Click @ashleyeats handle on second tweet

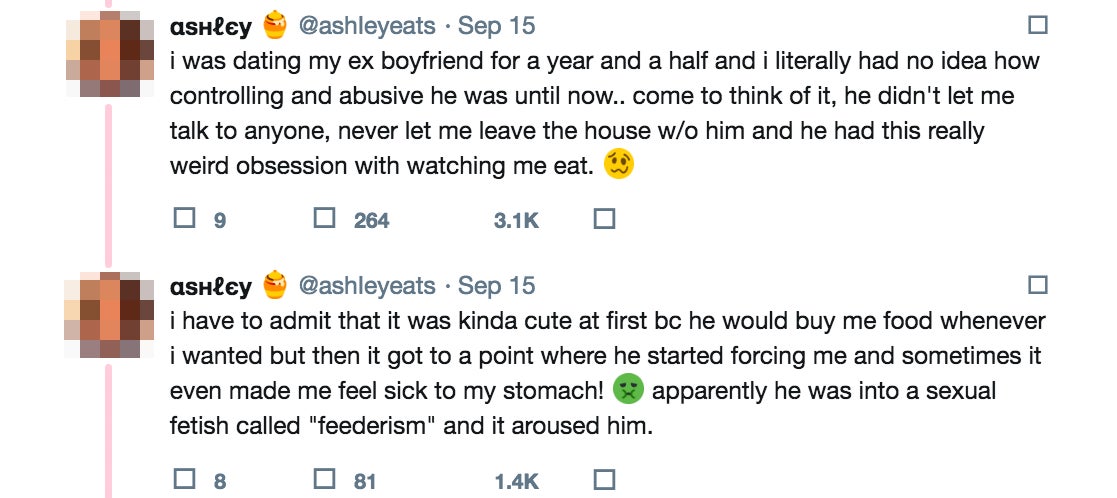point(367,286)
